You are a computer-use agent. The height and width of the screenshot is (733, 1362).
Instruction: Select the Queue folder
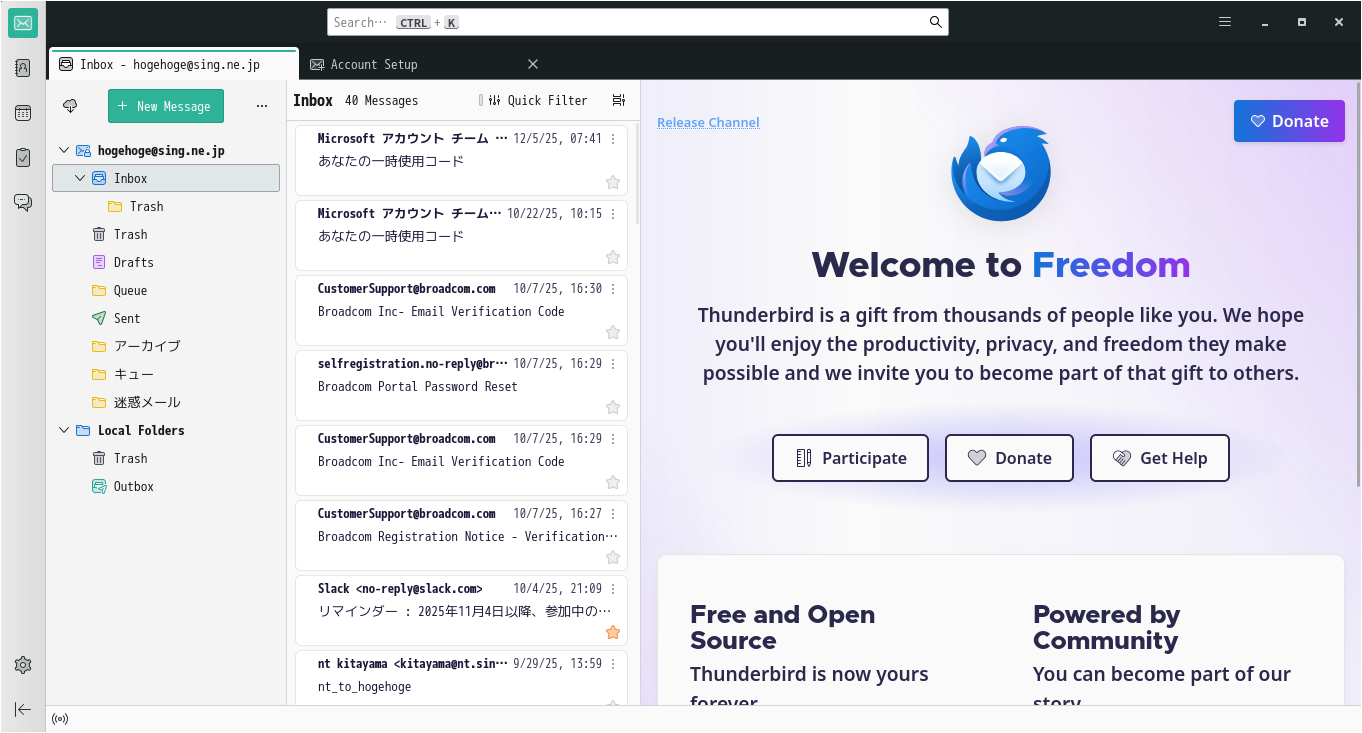[x=166, y=290]
